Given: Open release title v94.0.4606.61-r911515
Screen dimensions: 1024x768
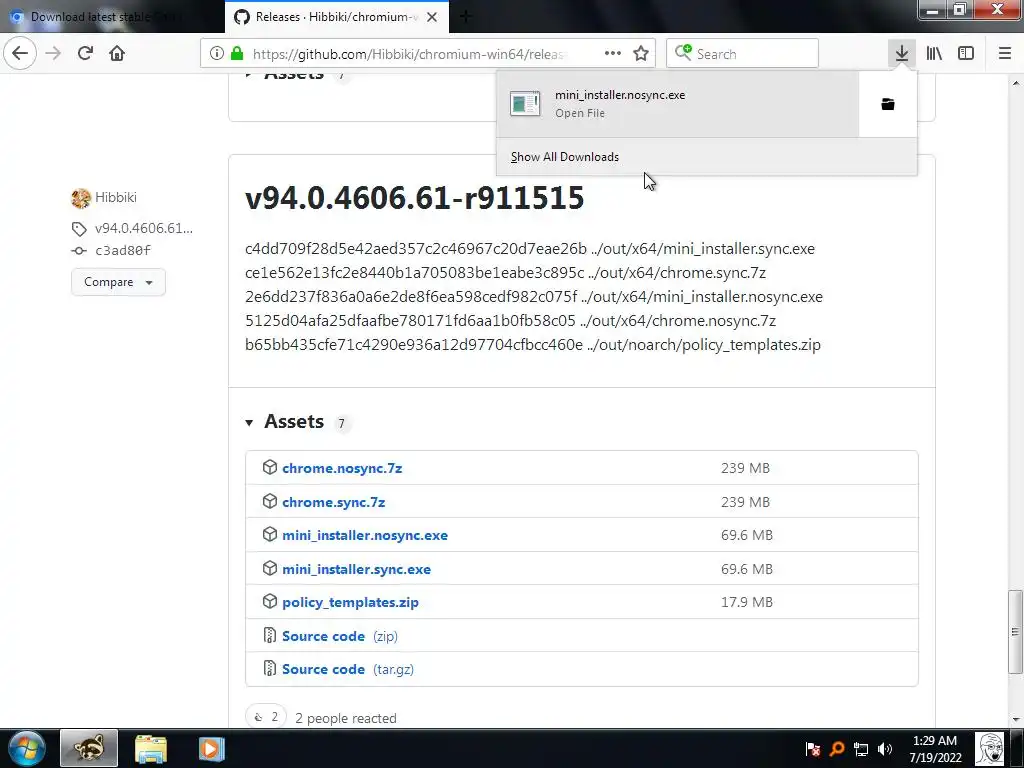Looking at the screenshot, I should [x=414, y=198].
